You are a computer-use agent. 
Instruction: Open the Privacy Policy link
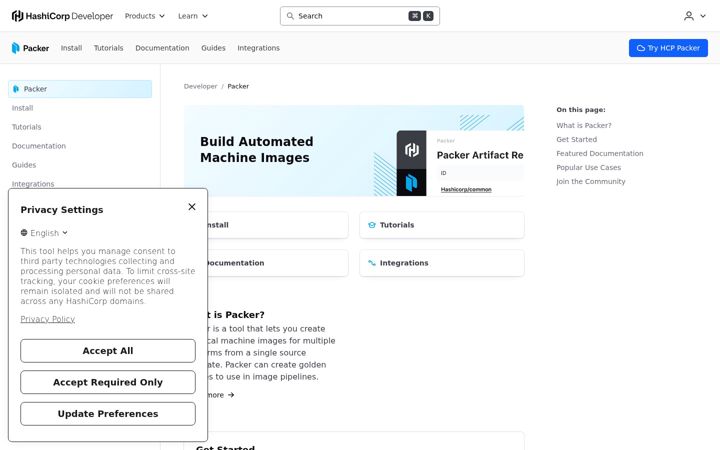click(x=47, y=319)
